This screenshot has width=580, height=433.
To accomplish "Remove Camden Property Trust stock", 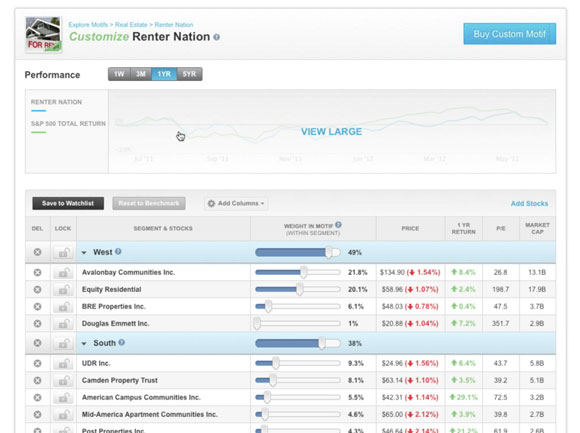I will (x=37, y=380).
